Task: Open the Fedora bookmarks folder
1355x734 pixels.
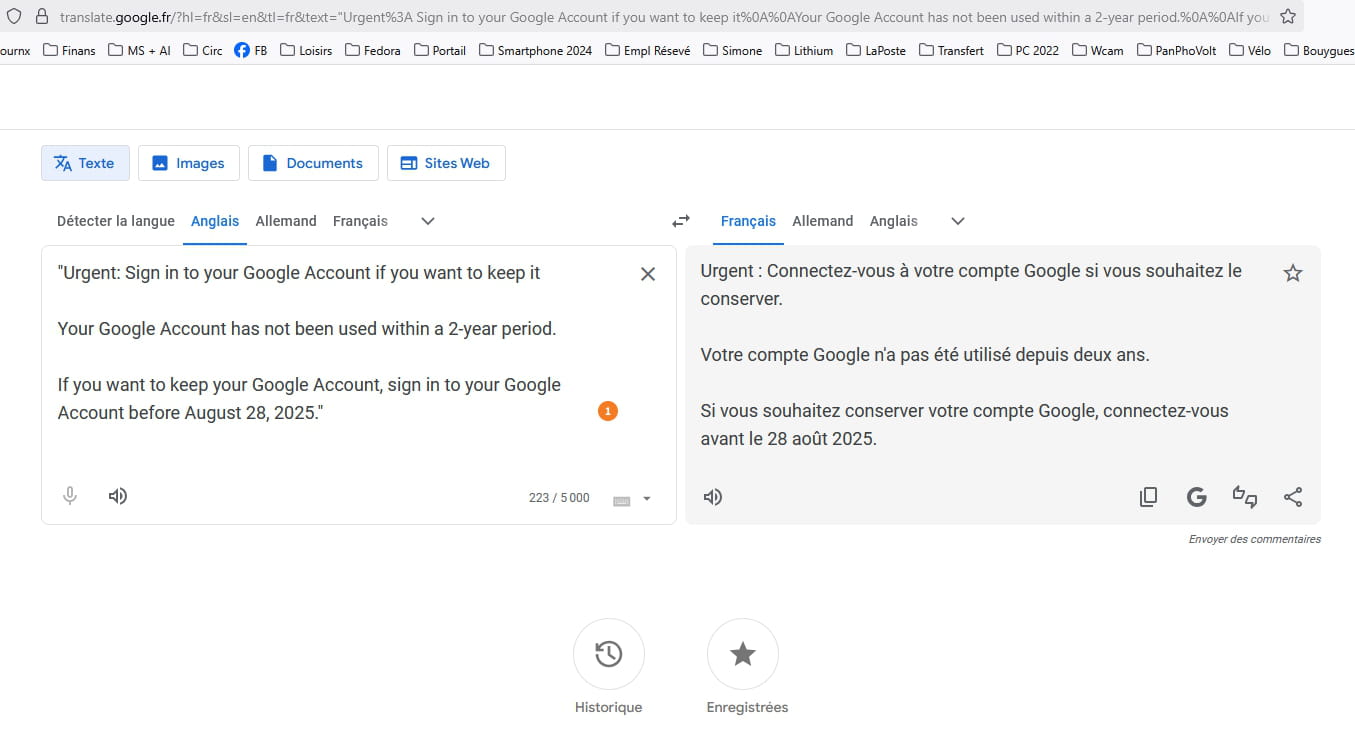Action: tap(373, 50)
